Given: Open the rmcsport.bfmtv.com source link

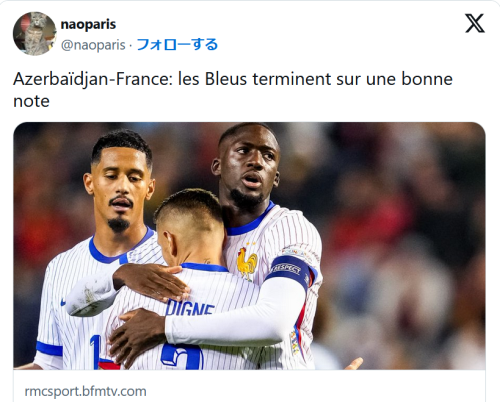Looking at the screenshot, I should 85,391.
